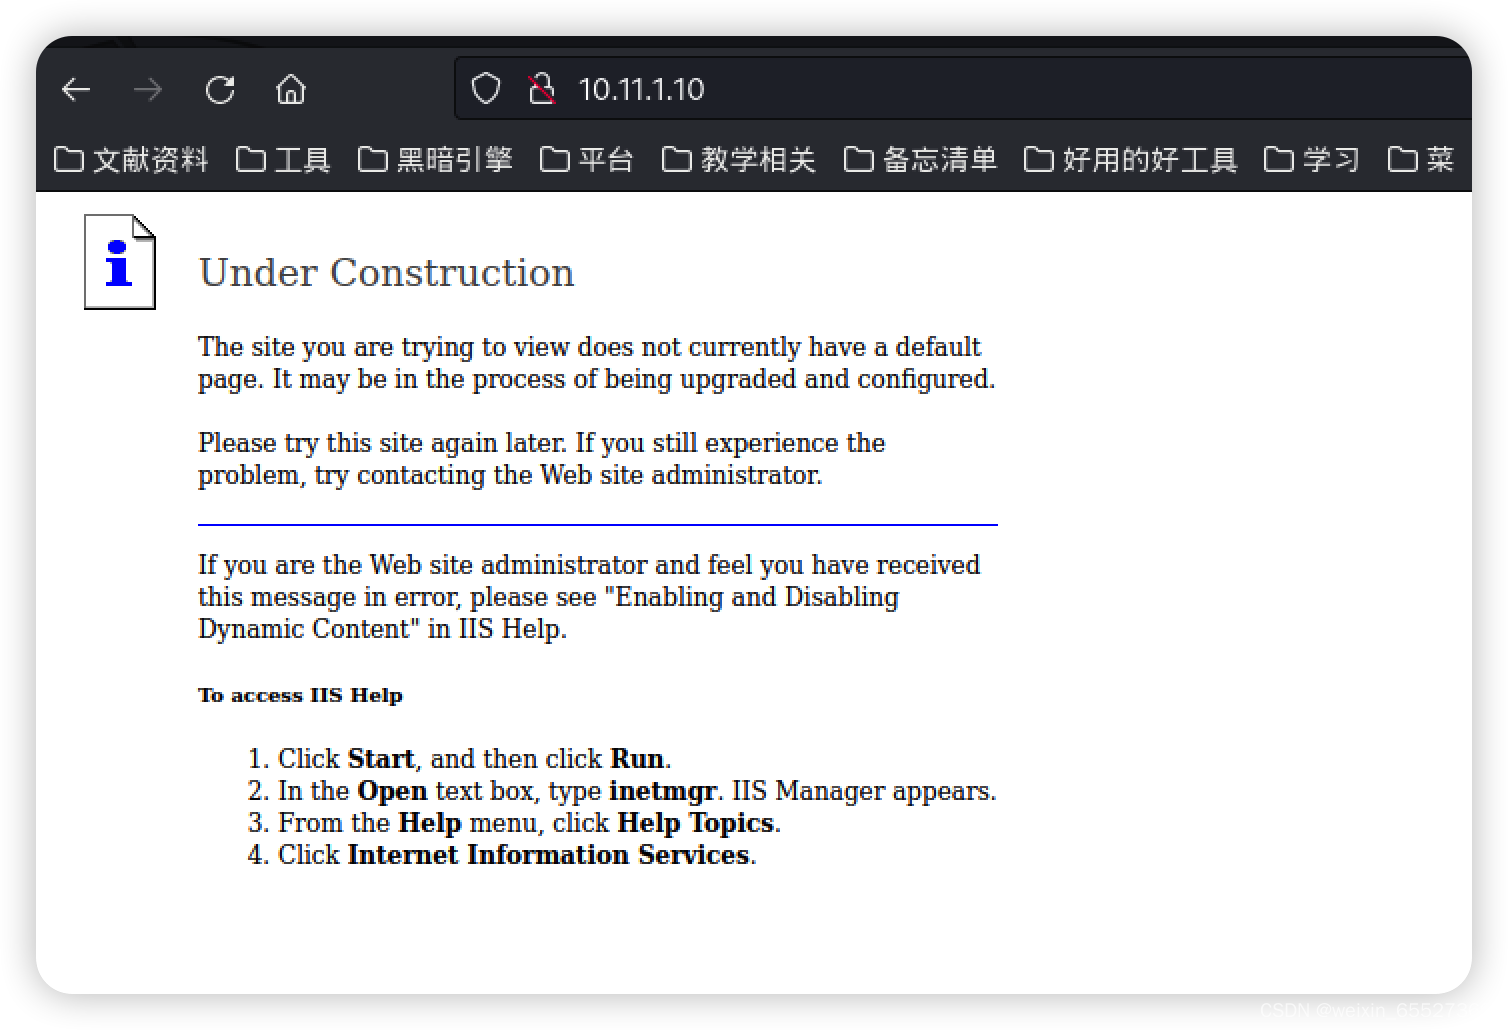Open the 备忘清单 bookmark folder
Image resolution: width=1508 pixels, height=1030 pixels.
[921, 159]
